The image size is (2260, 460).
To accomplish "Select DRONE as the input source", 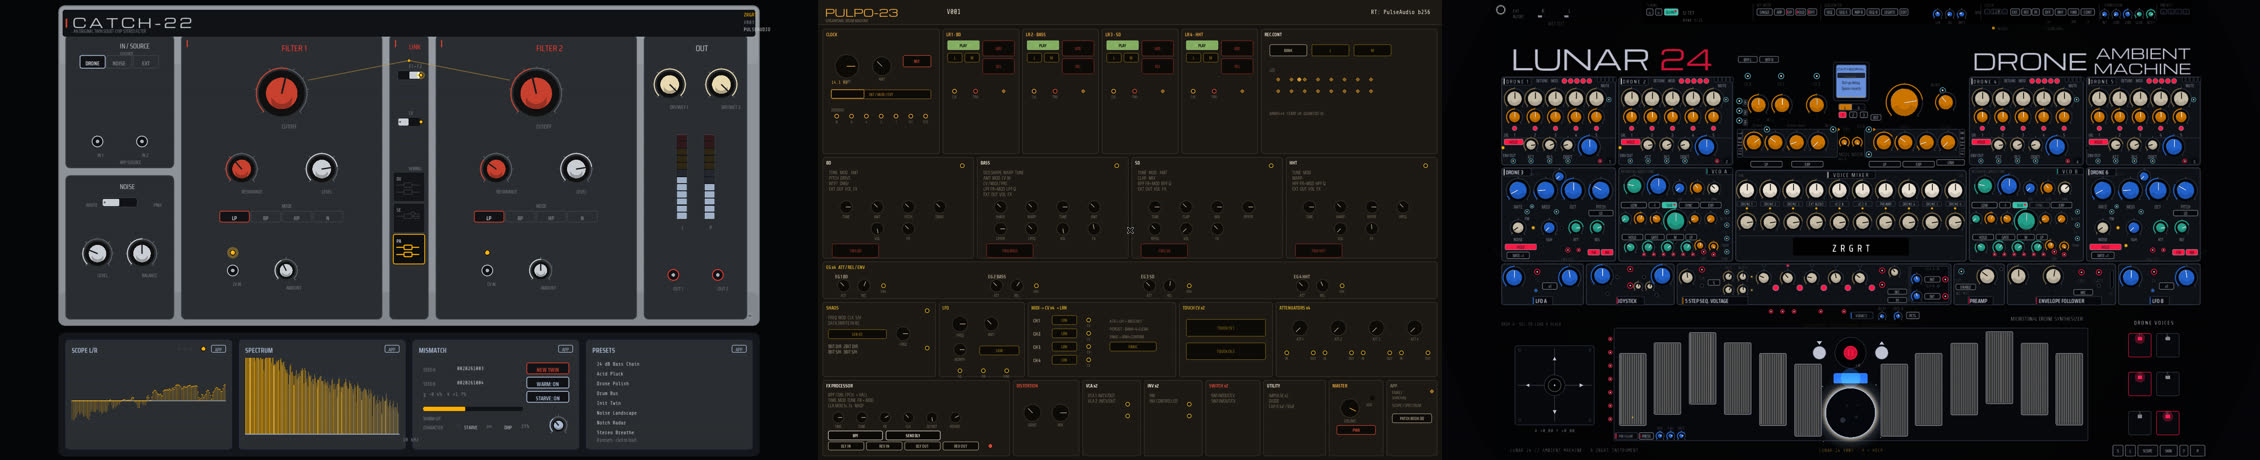I will tap(92, 63).
